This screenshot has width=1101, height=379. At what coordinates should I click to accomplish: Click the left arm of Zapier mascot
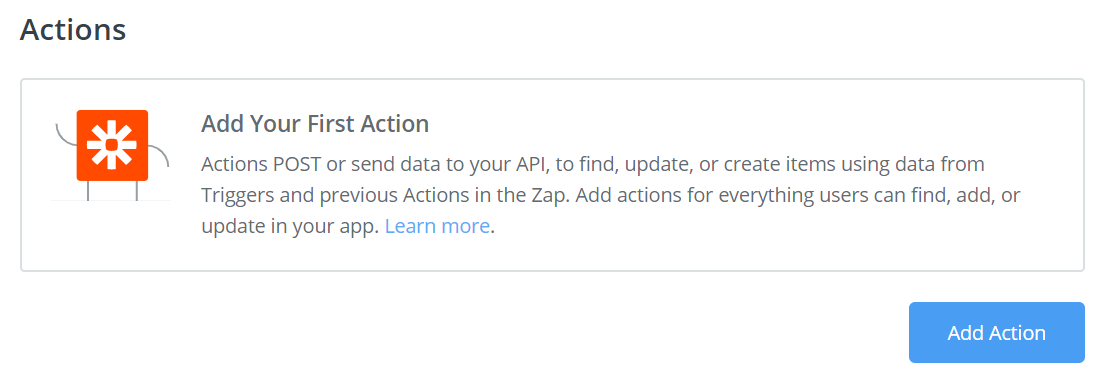tap(65, 135)
